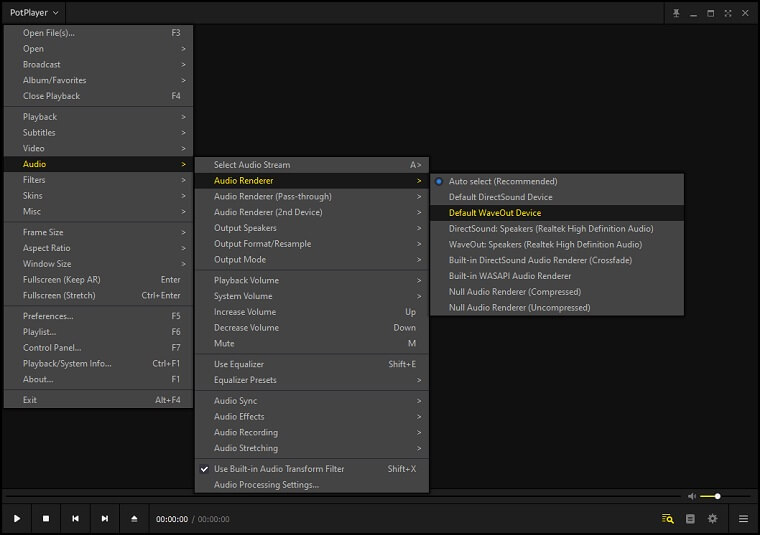Click the Play button
This screenshot has width=760, height=535.
point(17,519)
